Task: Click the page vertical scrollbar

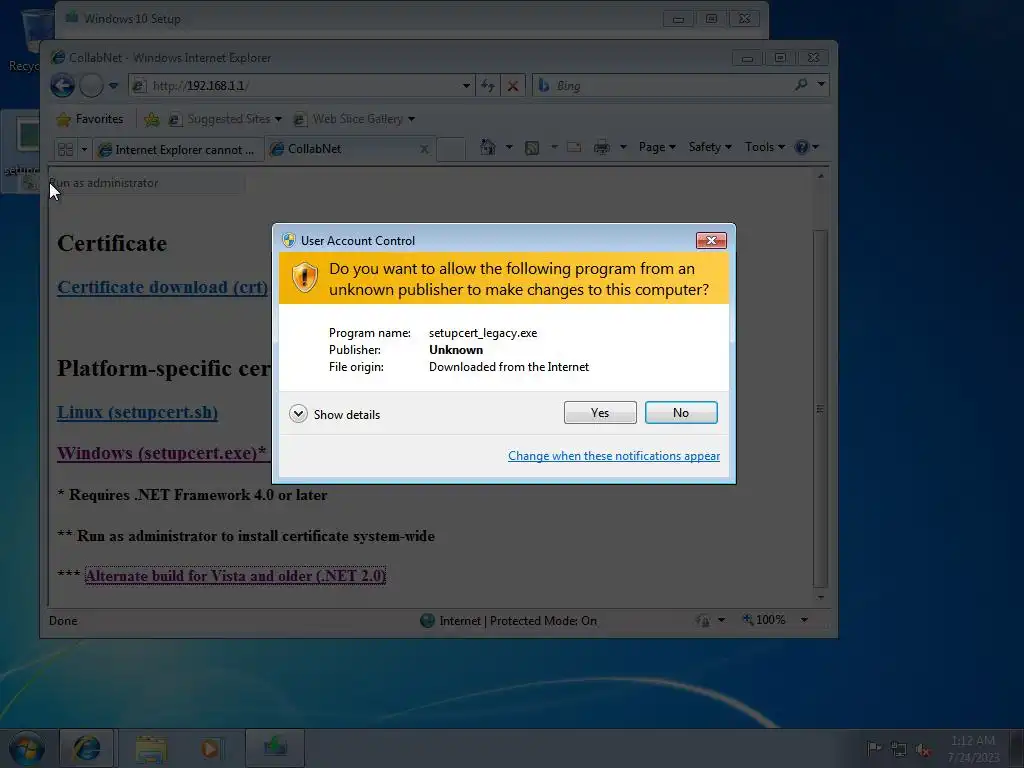Action: click(x=820, y=409)
